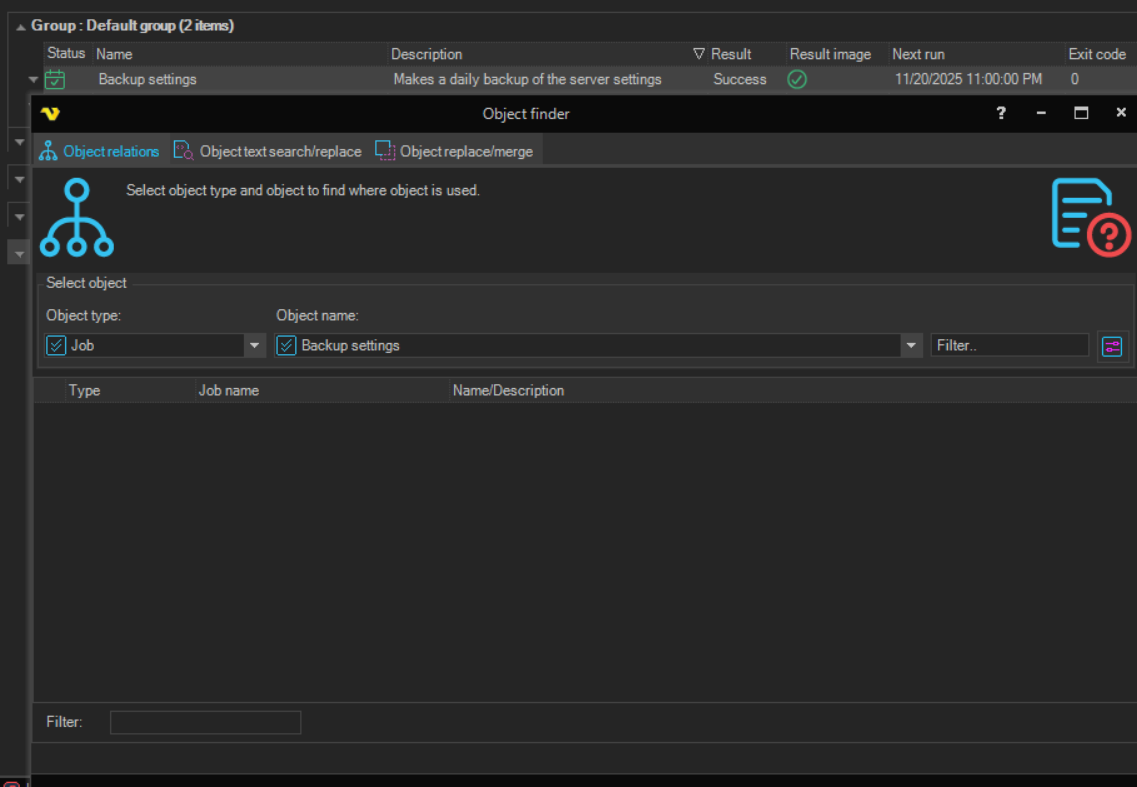This screenshot has width=1137, height=787.
Task: Click the green job status calendar icon
Action: point(56,80)
